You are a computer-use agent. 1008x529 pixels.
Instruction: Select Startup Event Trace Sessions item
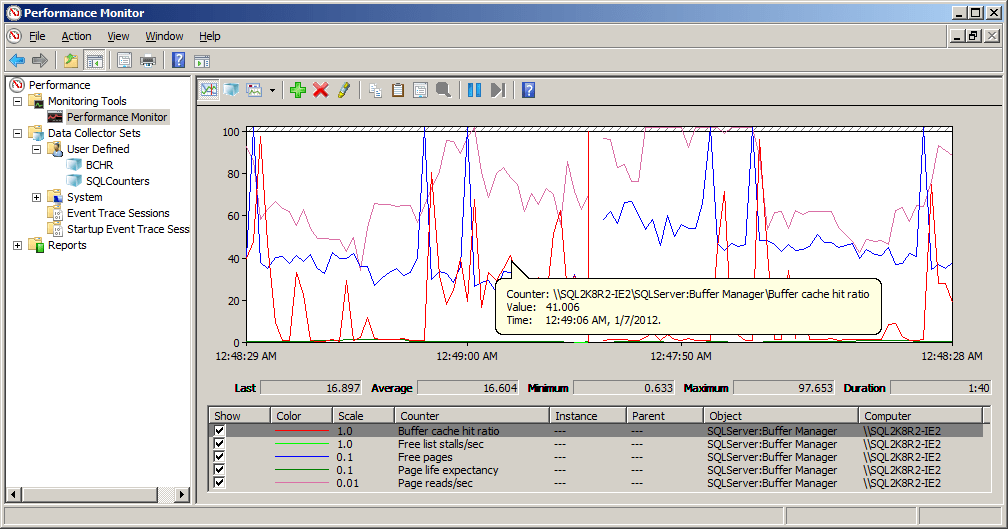tap(128, 229)
